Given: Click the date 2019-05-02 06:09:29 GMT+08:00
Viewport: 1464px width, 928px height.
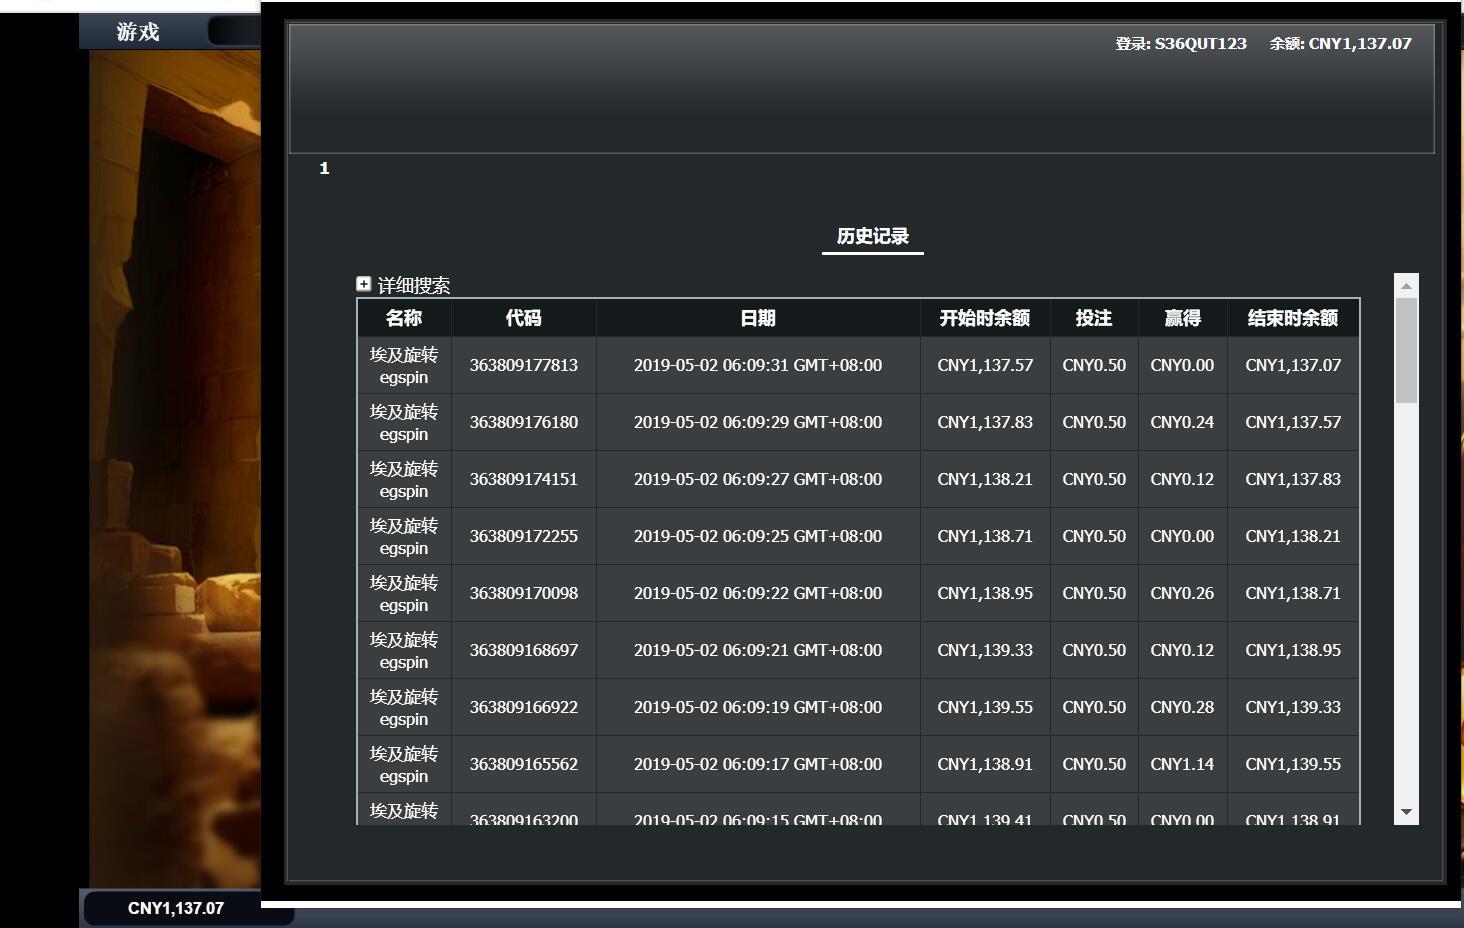Looking at the screenshot, I should coord(758,422).
